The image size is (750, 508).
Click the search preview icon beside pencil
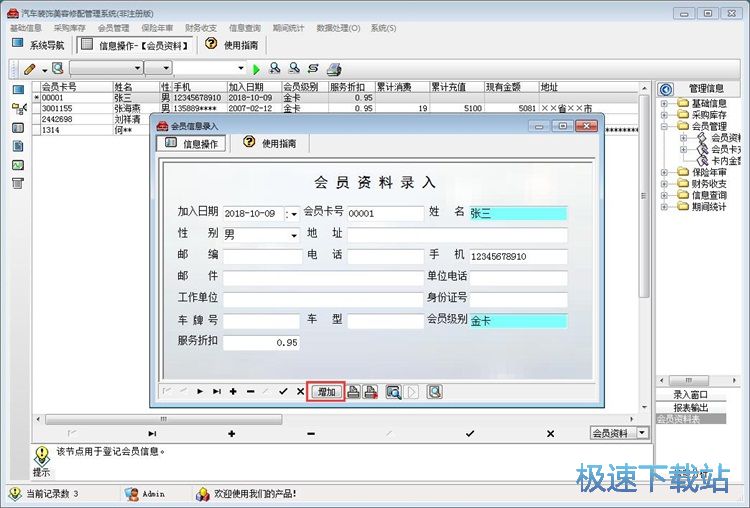(x=58, y=69)
